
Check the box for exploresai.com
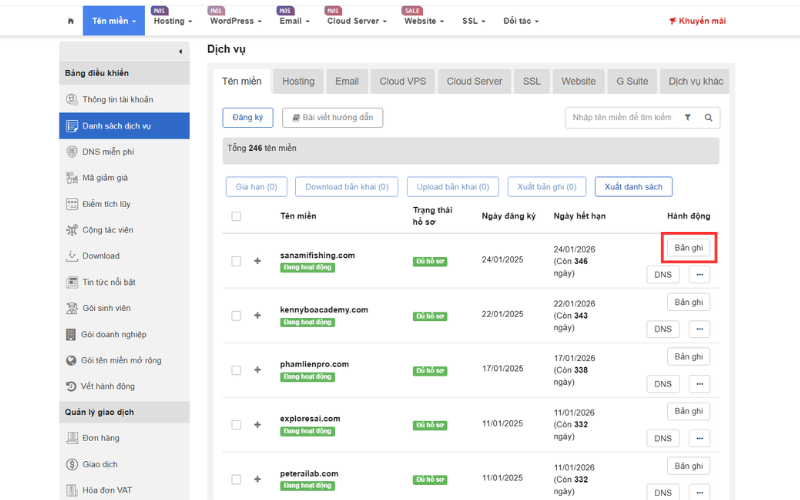pyautogui.click(x=236, y=424)
